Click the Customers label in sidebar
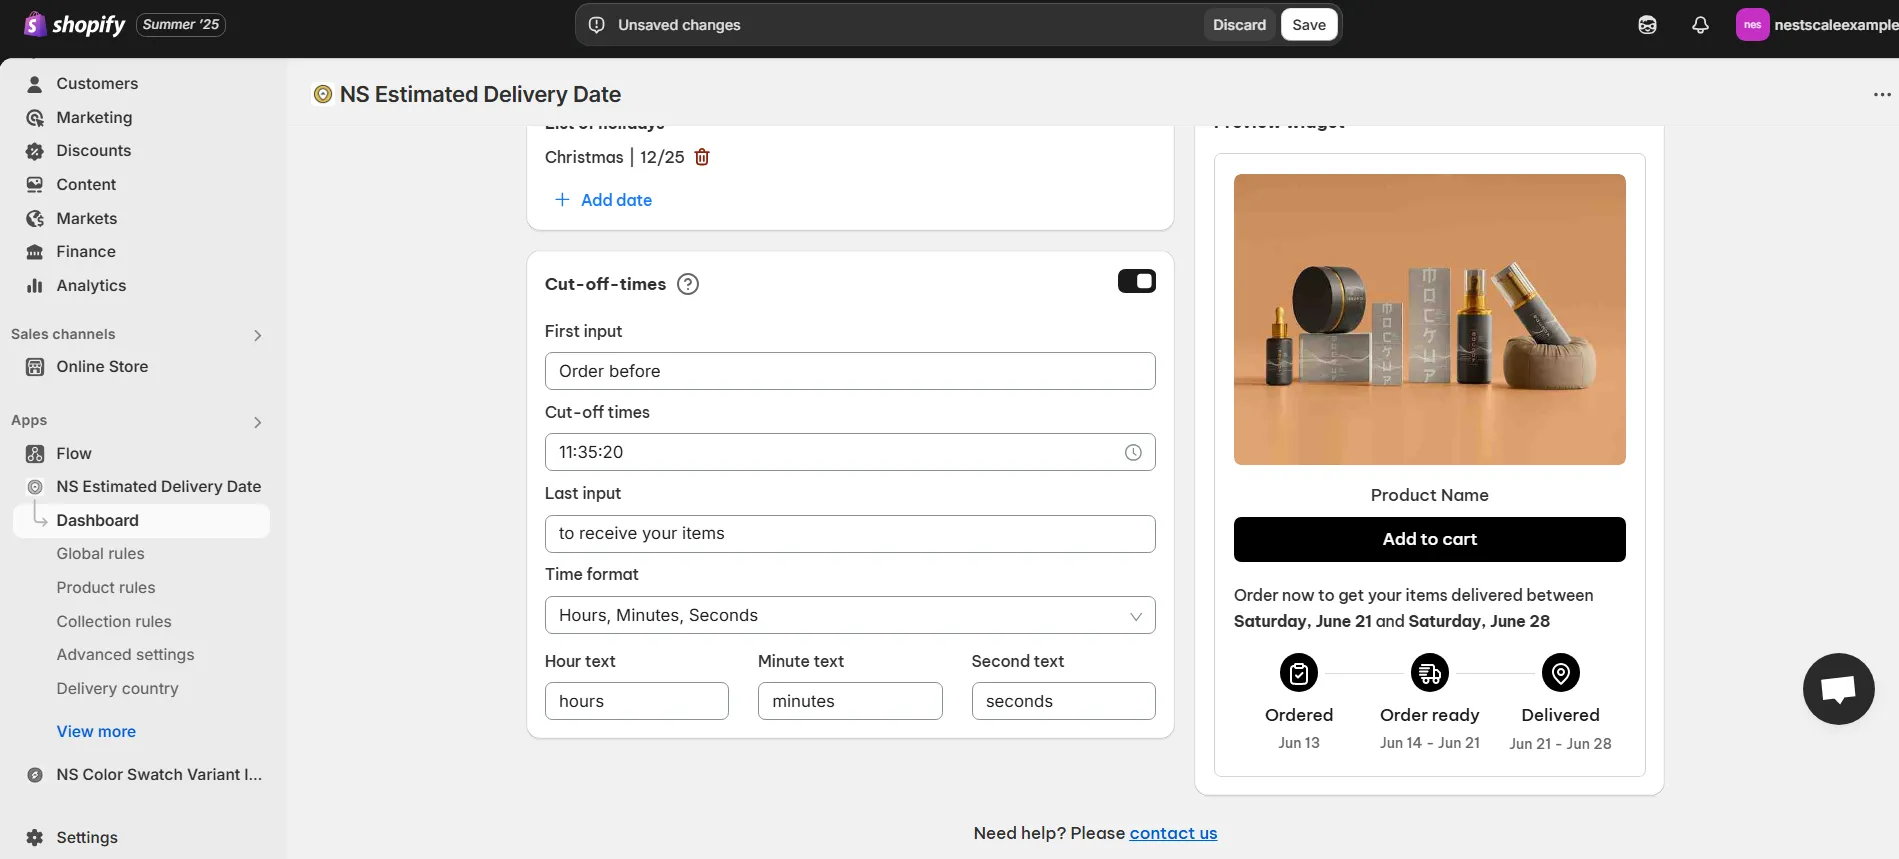This screenshot has width=1899, height=859. pyautogui.click(x=97, y=84)
